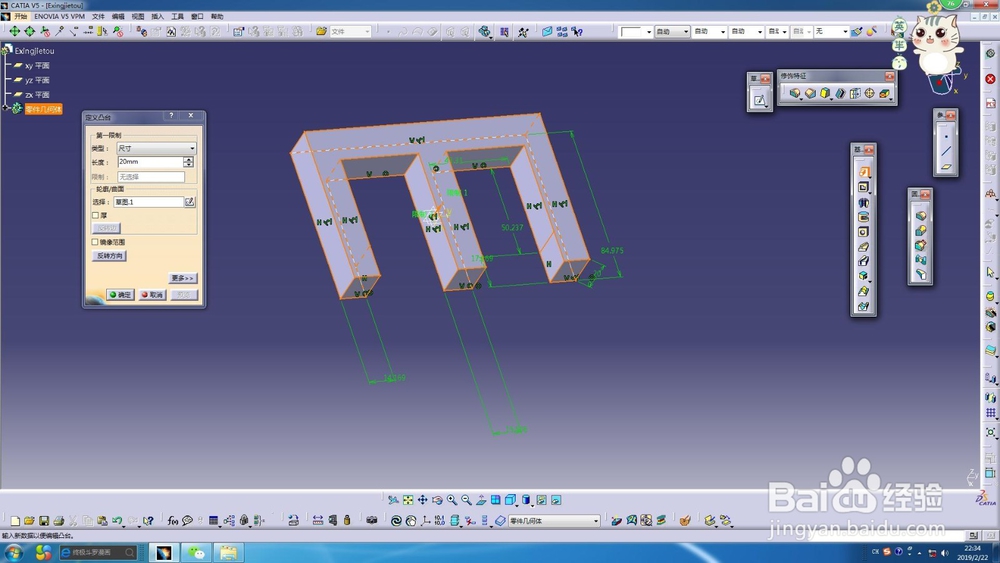Viewport: 1000px width, 563px height.
Task: Select the Shell tool
Action: pos(840,93)
